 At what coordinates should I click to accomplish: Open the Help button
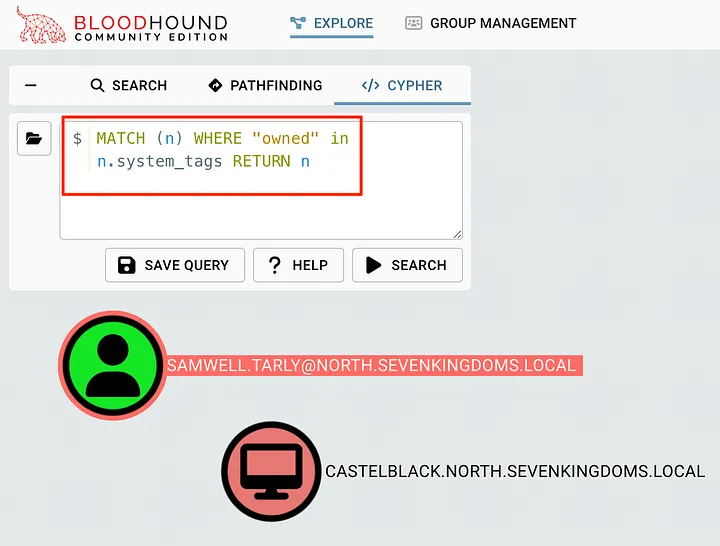298,265
